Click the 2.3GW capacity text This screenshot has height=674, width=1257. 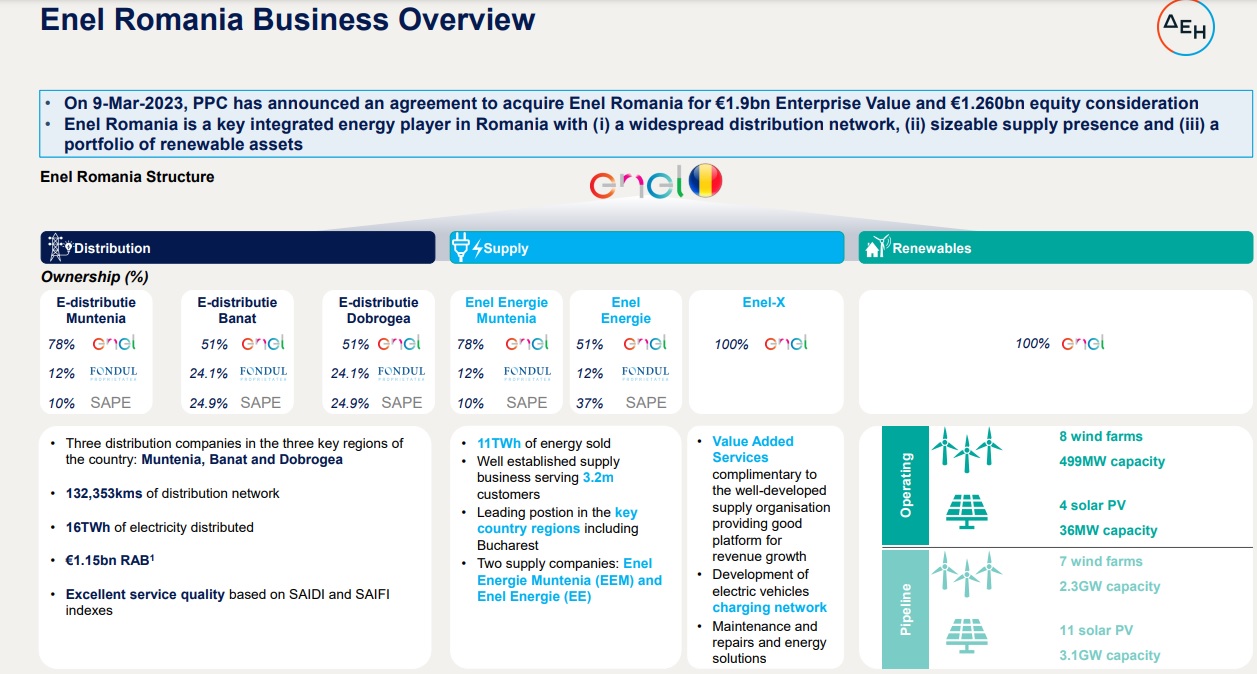click(x=1110, y=586)
